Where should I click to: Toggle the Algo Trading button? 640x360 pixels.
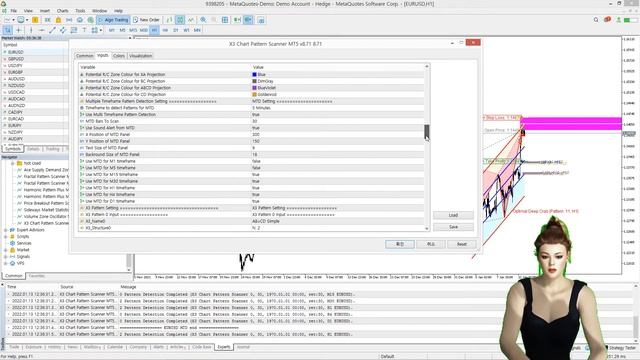(x=113, y=20)
